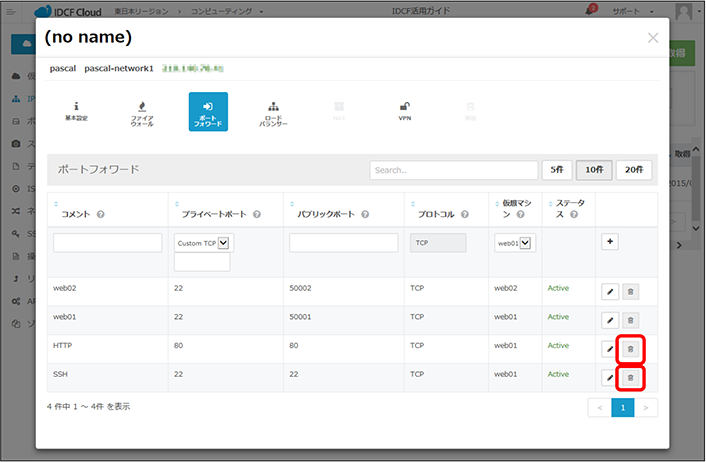Open the Firewall tab
706x462 pixels.
point(142,111)
